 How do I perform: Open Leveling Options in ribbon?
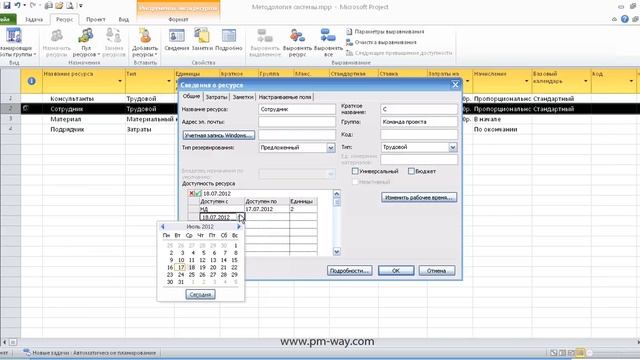tap(385, 31)
